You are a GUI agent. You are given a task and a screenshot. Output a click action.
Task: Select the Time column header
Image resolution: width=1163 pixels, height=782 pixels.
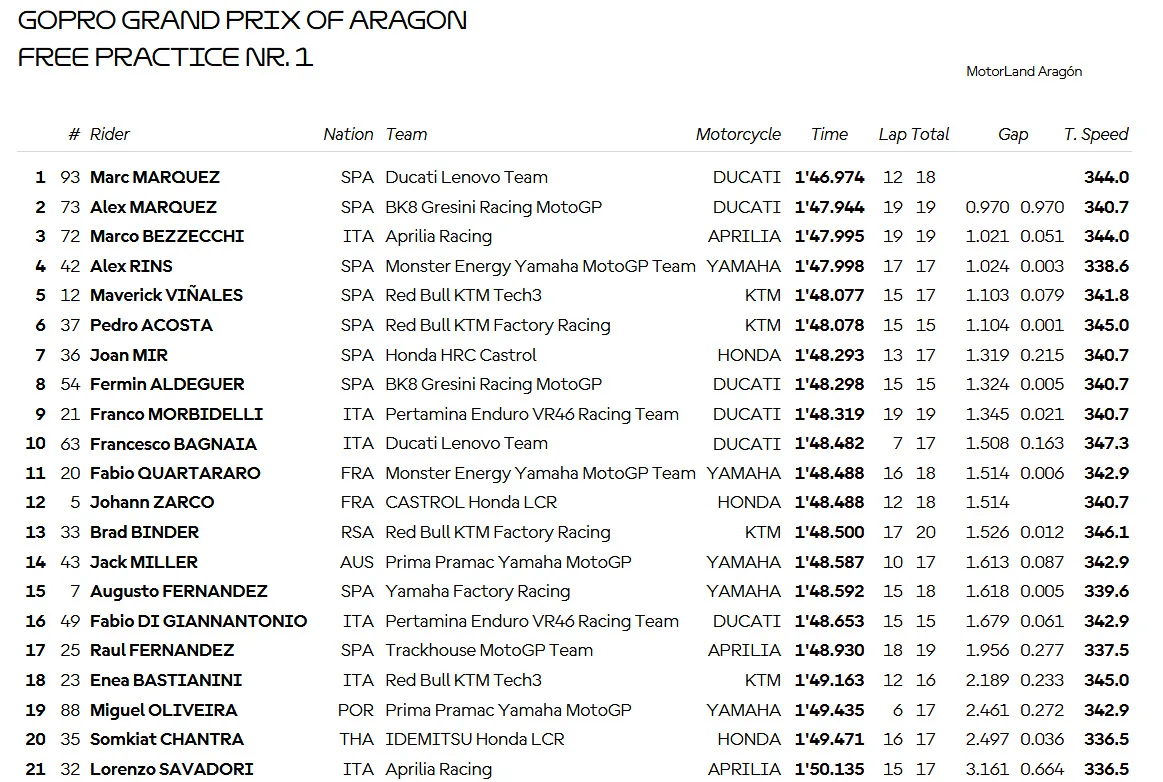[828, 134]
